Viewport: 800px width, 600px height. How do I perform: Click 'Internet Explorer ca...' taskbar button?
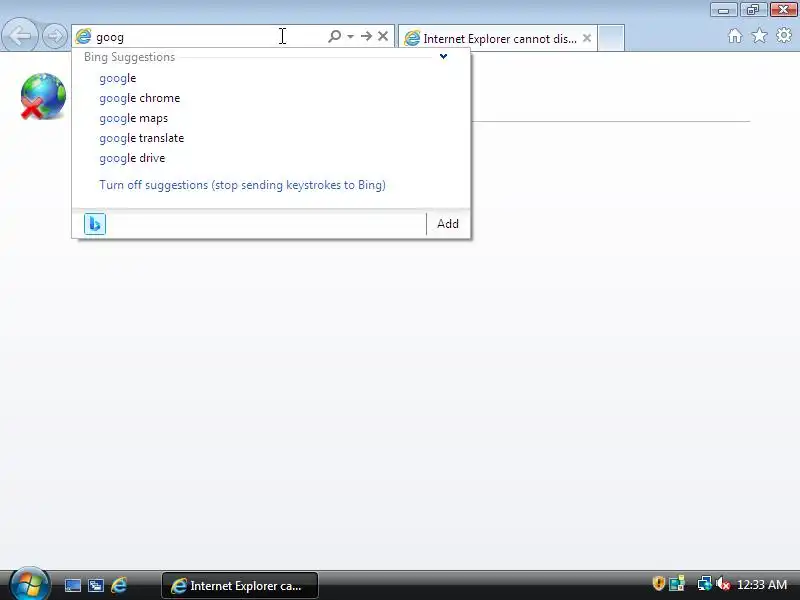pyautogui.click(x=240, y=585)
